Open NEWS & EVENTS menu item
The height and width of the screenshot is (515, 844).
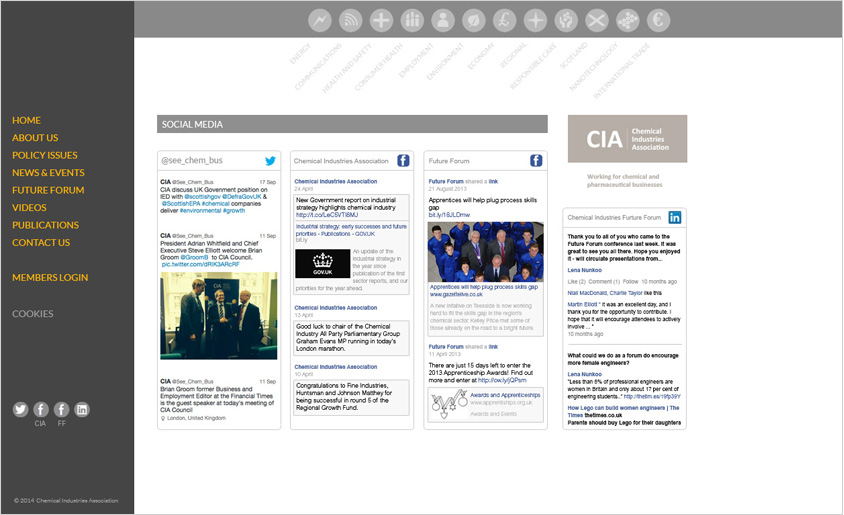tap(48, 173)
